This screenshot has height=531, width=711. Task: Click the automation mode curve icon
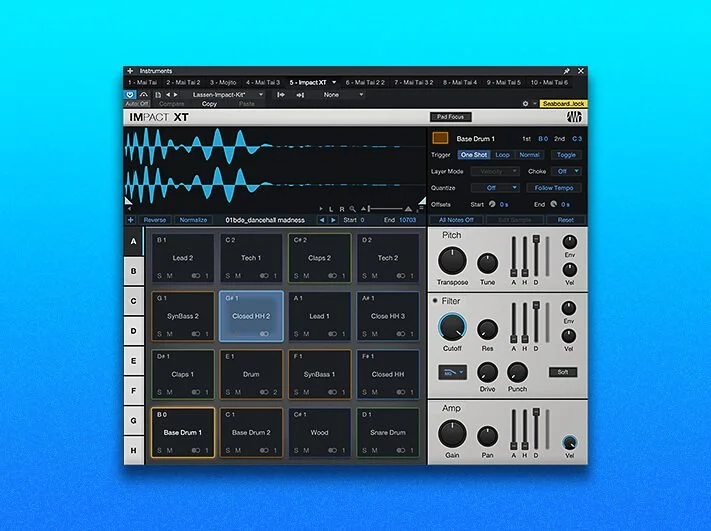(144, 95)
